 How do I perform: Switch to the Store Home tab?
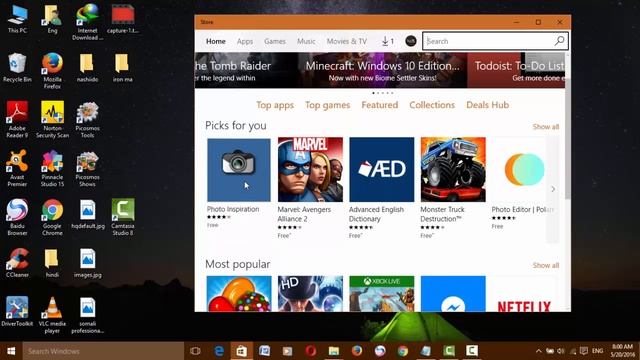216,41
